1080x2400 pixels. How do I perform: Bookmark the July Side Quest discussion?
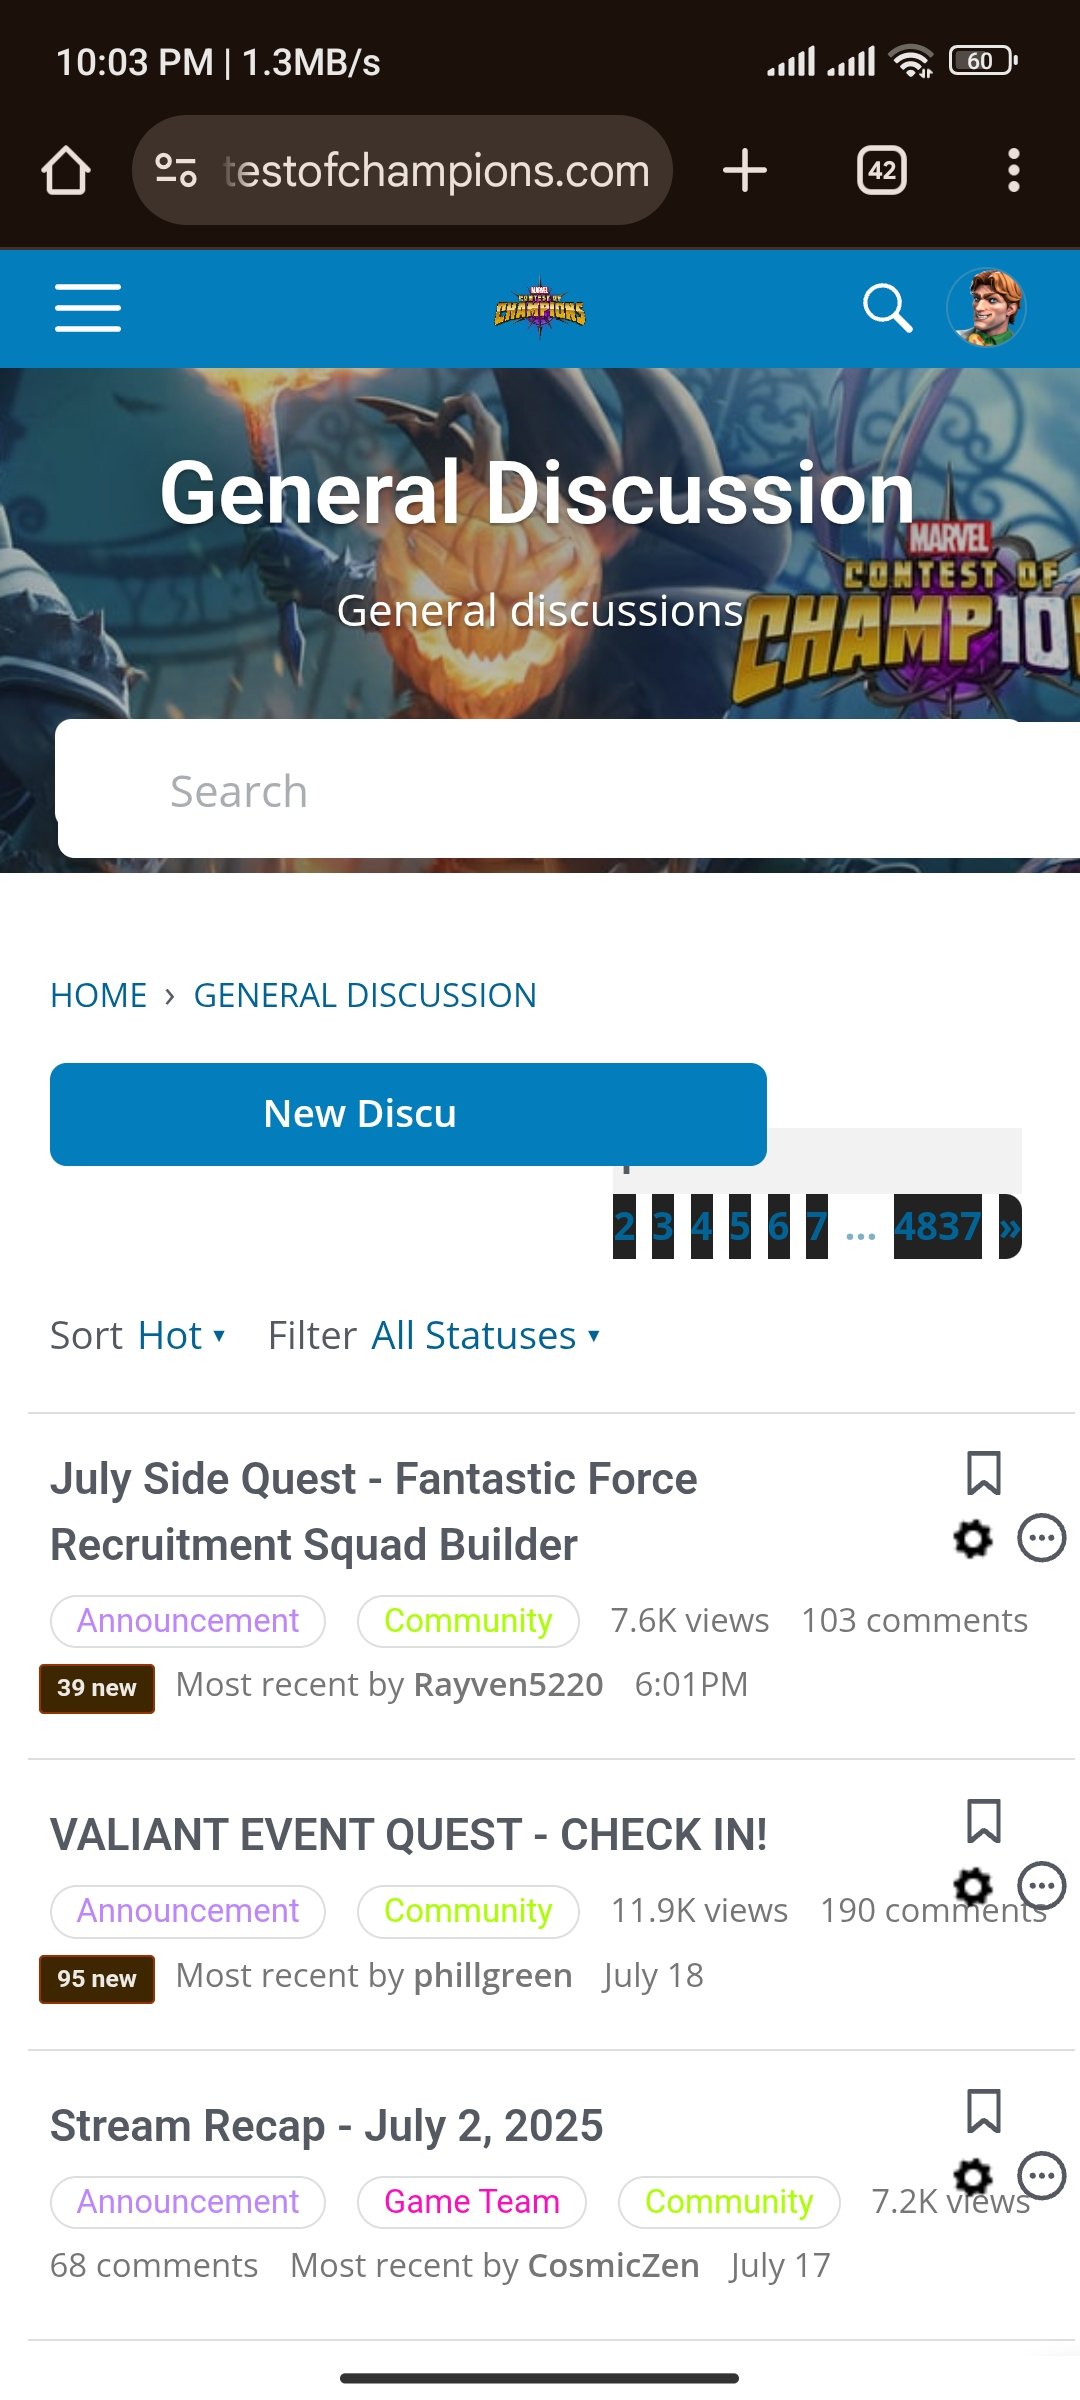click(984, 1474)
